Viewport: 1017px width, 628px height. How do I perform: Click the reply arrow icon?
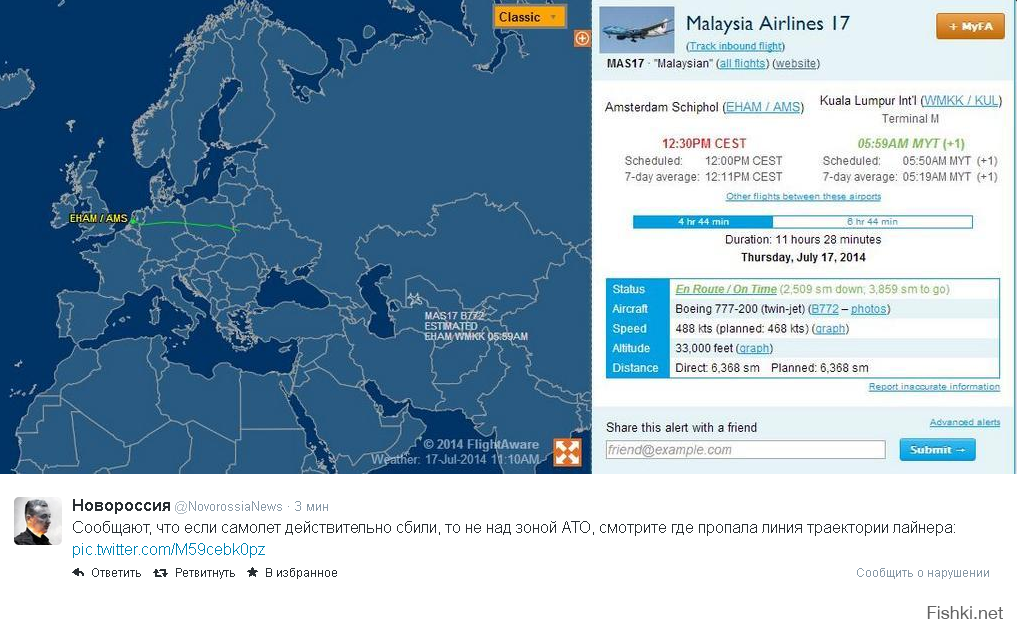point(78,572)
